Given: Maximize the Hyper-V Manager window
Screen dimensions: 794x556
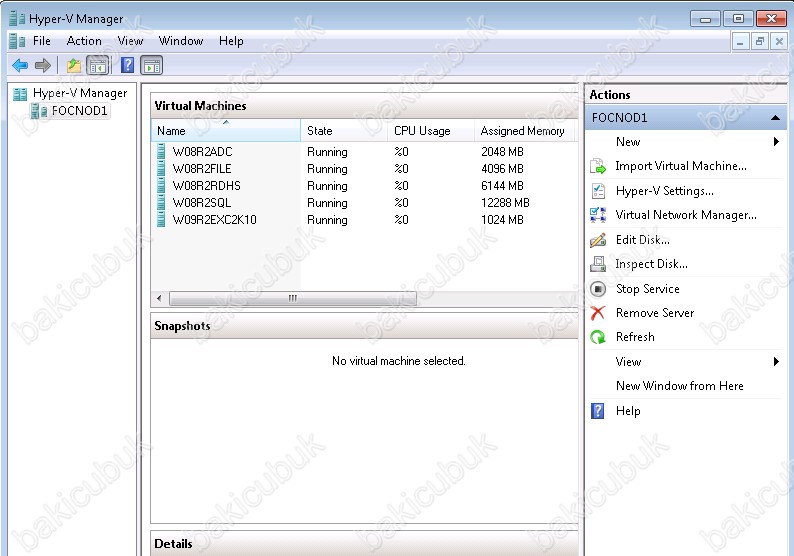Looking at the screenshot, I should (x=738, y=19).
